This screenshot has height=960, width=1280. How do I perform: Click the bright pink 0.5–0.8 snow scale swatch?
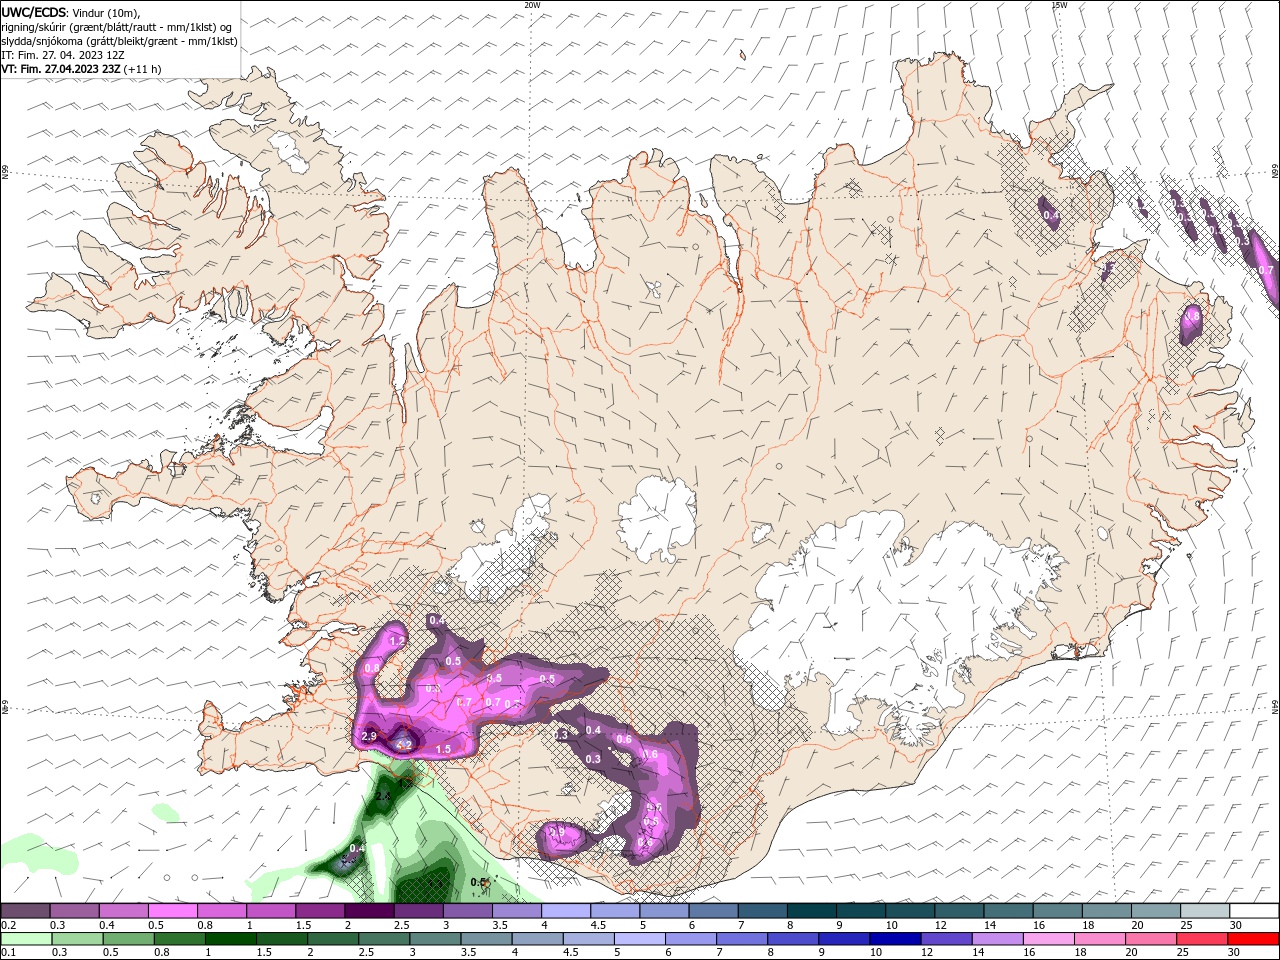pos(172,910)
